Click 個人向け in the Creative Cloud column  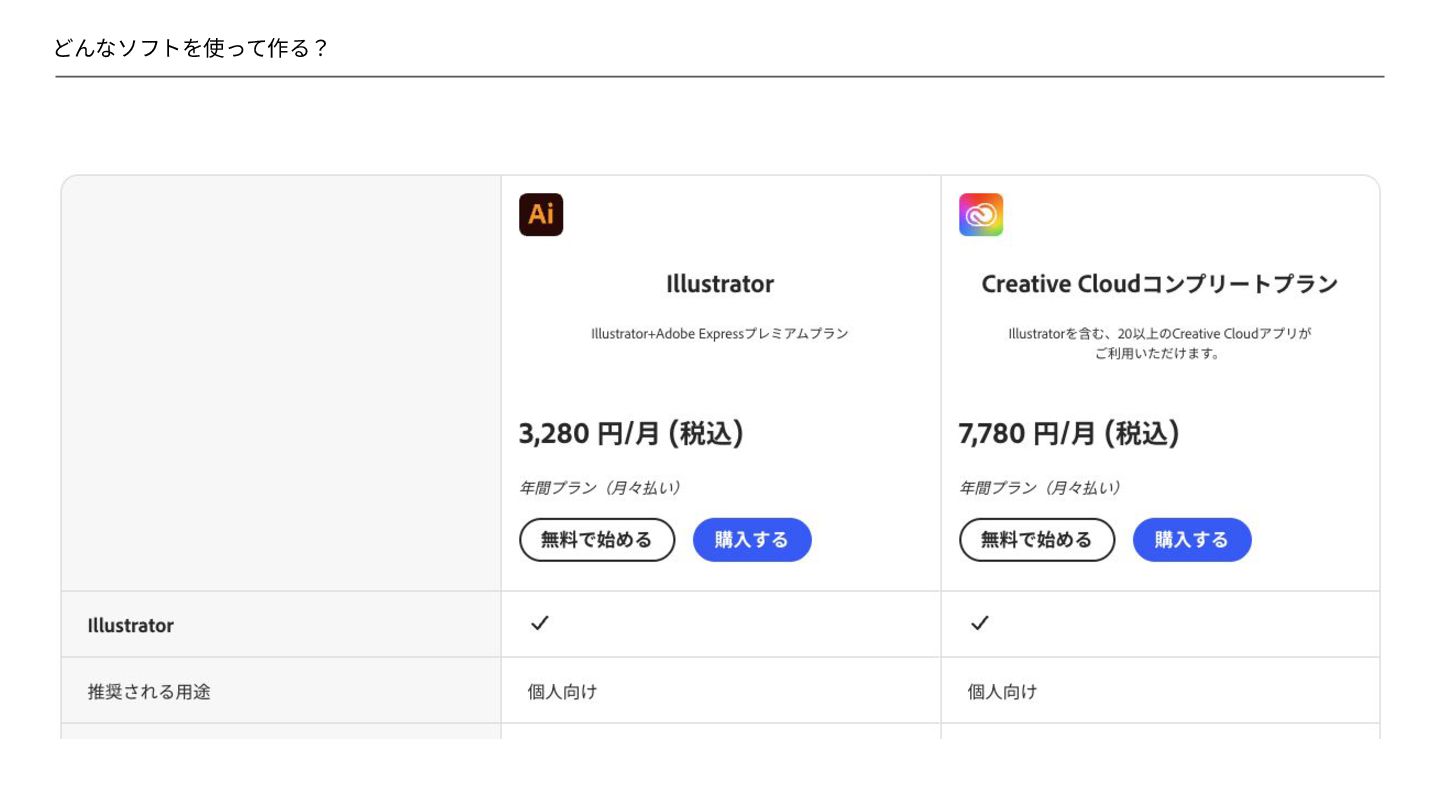[x=1003, y=691]
